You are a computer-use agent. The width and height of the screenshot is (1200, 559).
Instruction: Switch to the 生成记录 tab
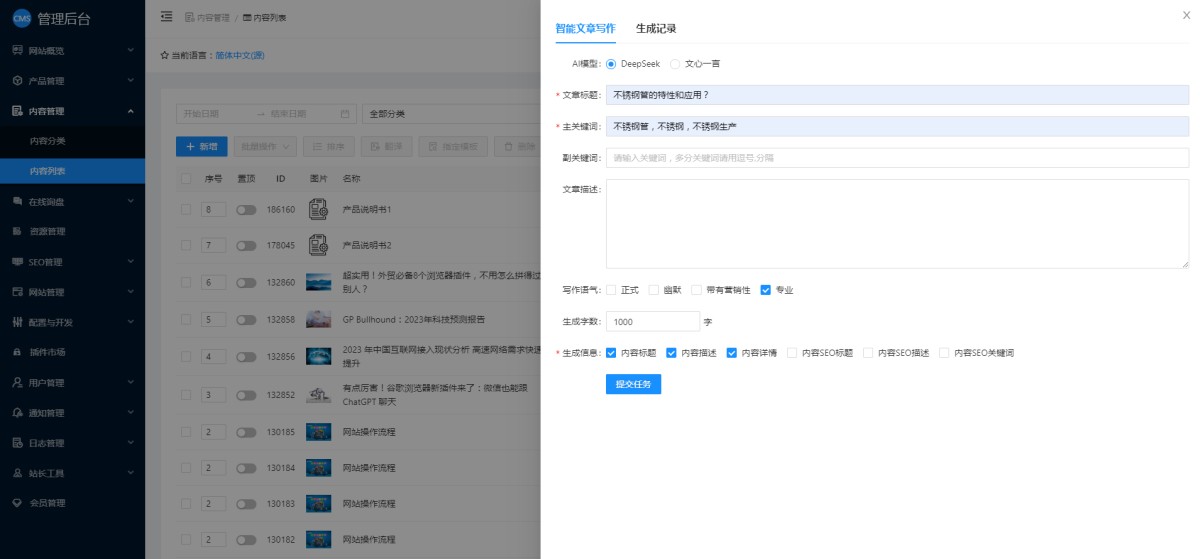[x=656, y=28]
